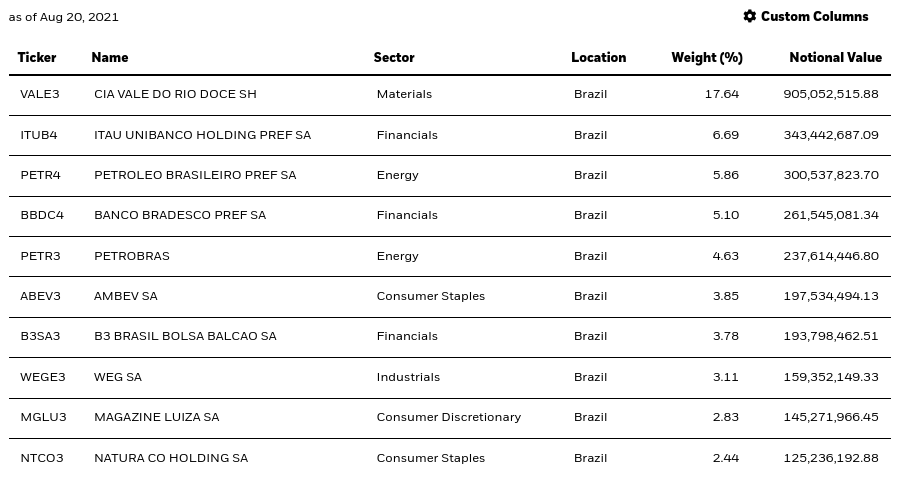Click the Consumer Discretionary sector cell
This screenshot has width=900, height=496.
pos(449,417)
